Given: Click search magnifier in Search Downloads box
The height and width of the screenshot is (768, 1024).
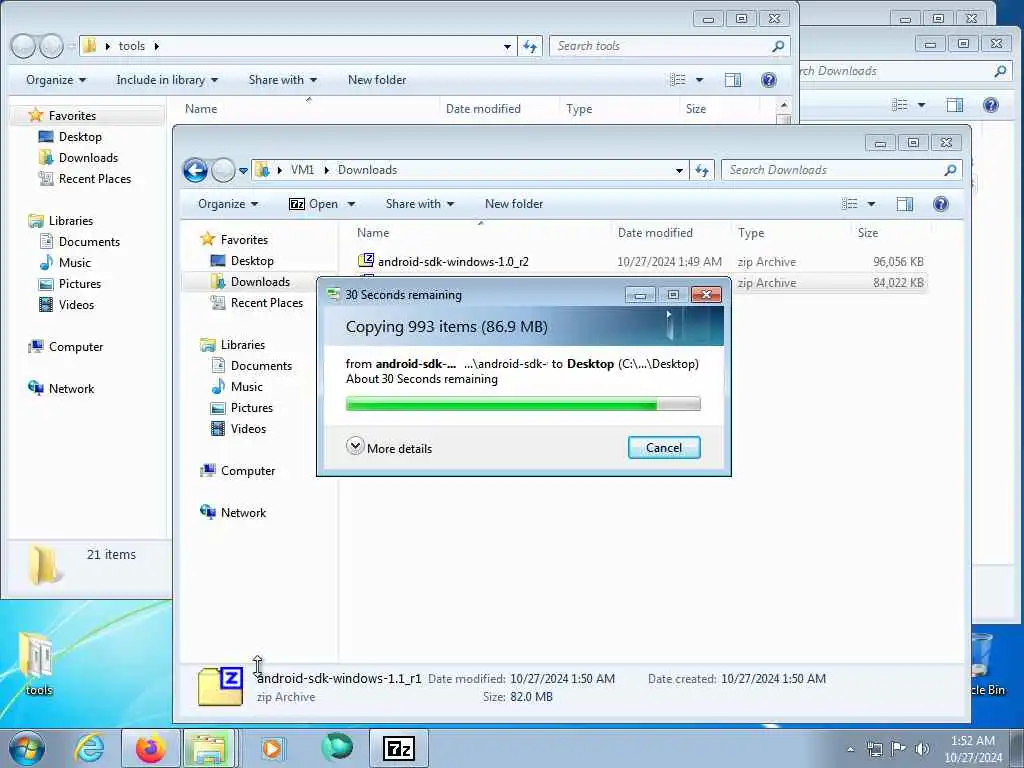Looking at the screenshot, I should (950, 170).
